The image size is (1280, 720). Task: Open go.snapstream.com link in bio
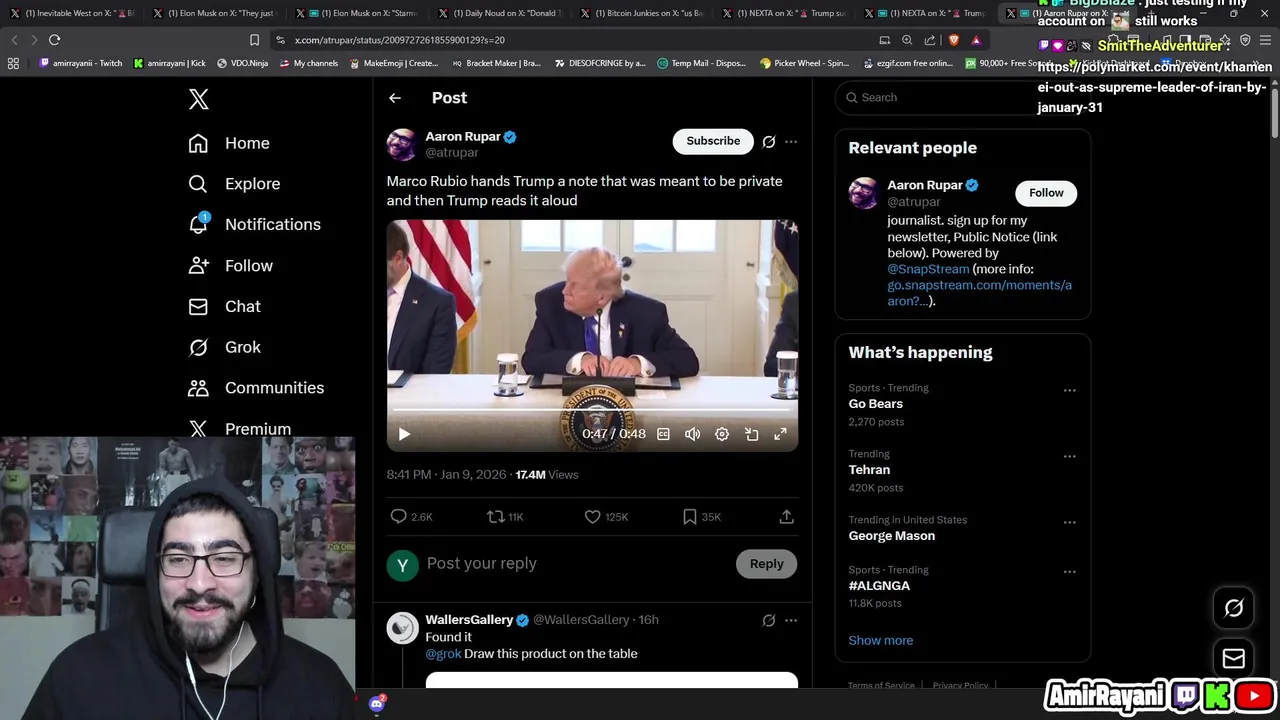pos(979,293)
